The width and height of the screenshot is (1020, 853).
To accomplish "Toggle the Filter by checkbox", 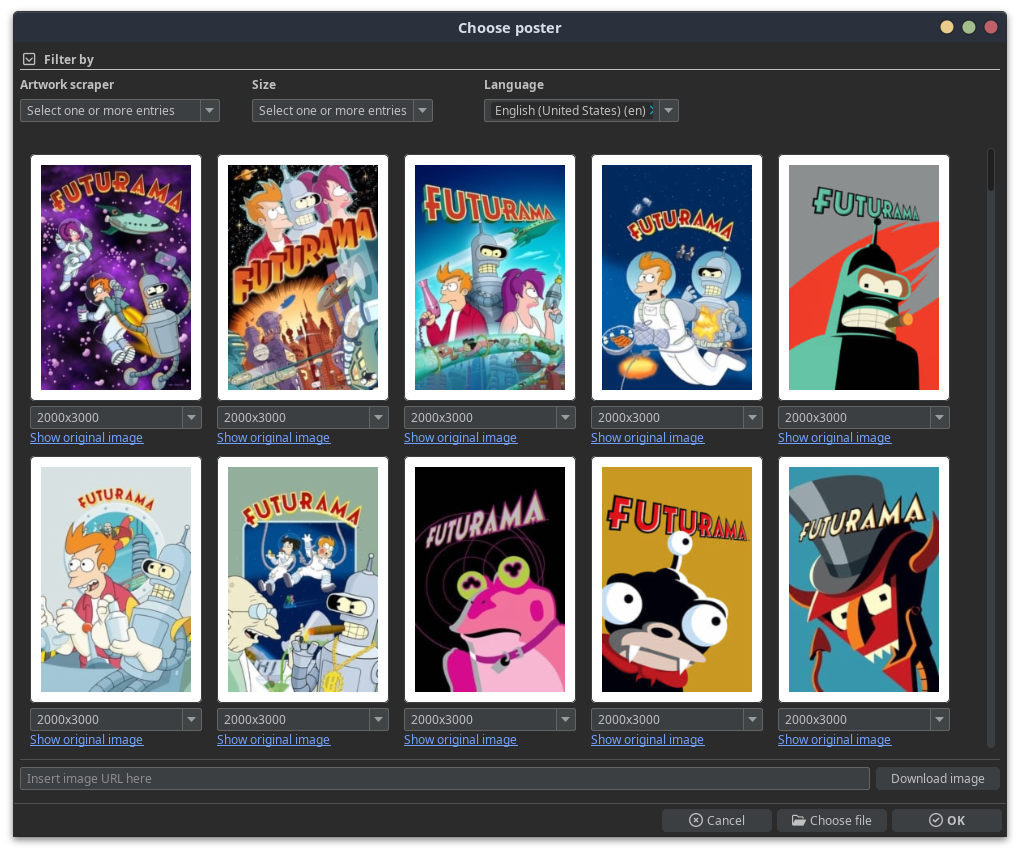I will pos(29,59).
